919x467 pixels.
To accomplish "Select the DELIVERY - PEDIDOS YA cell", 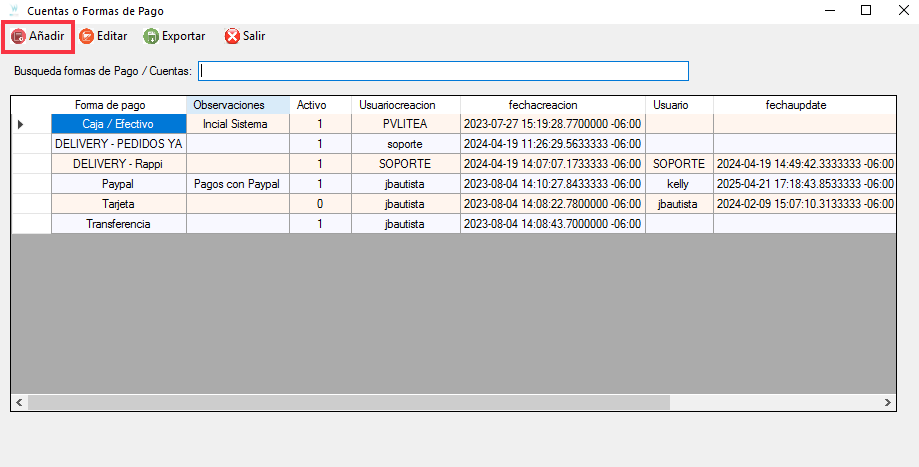I will pos(118,144).
